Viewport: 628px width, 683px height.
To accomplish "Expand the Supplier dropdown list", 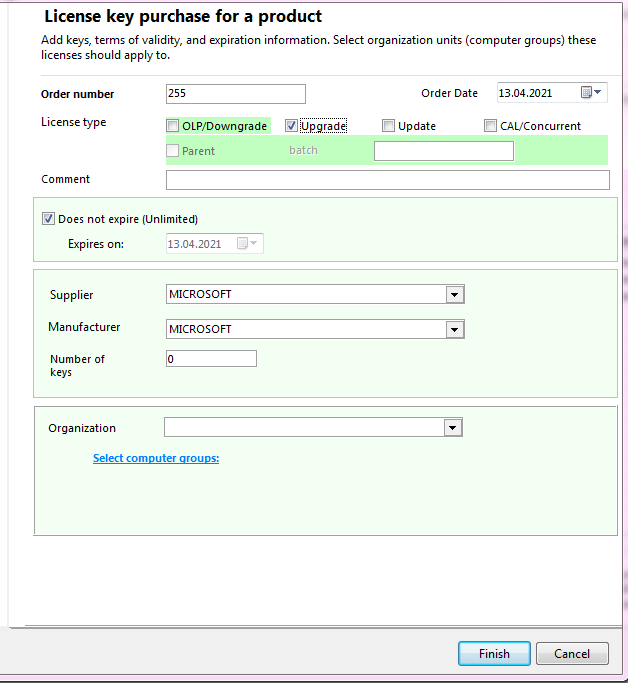I will (454, 294).
